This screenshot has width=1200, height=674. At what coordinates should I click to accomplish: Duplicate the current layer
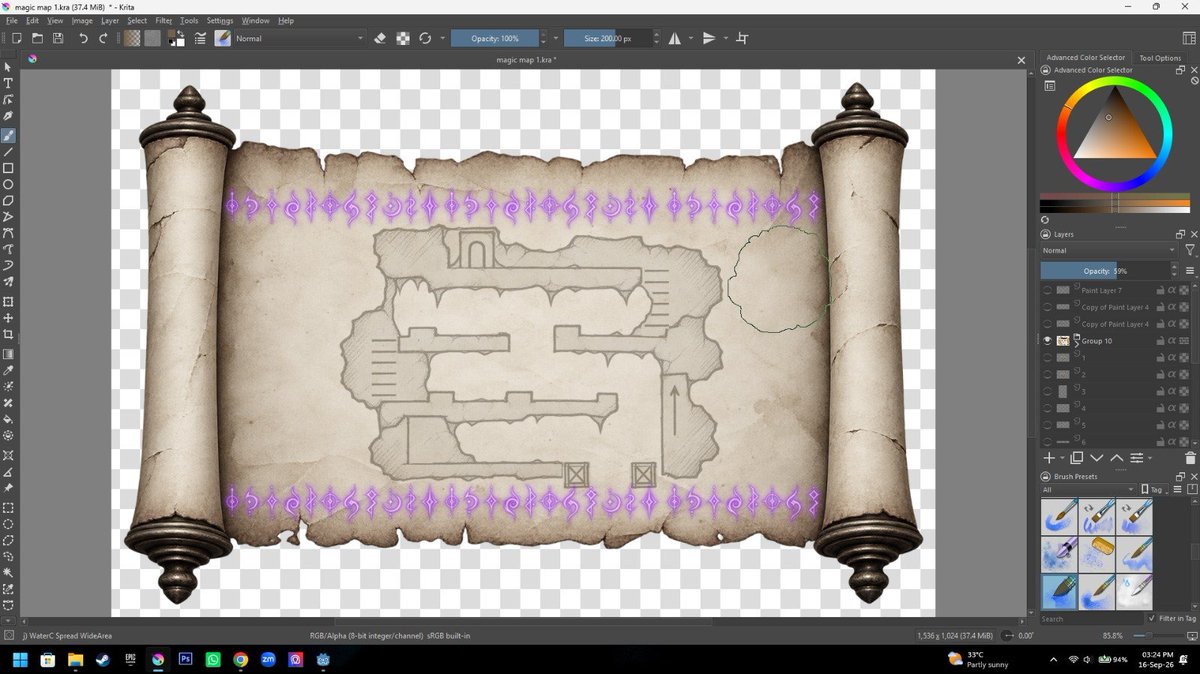click(x=1076, y=458)
